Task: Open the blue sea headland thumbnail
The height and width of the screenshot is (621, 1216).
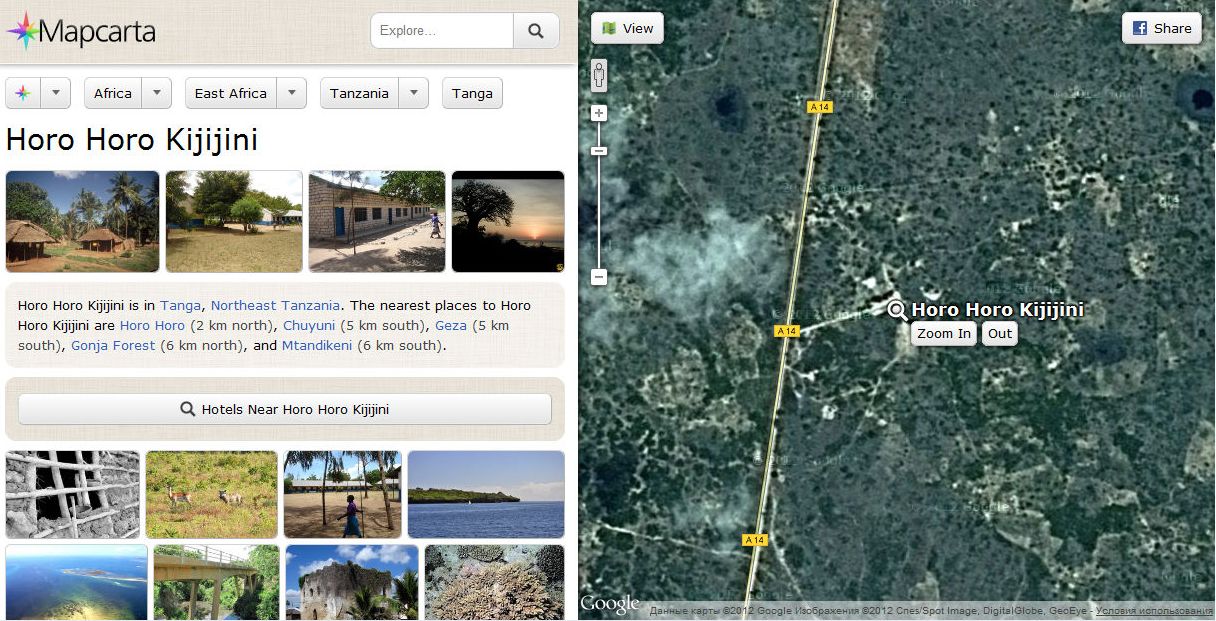Action: [486, 494]
